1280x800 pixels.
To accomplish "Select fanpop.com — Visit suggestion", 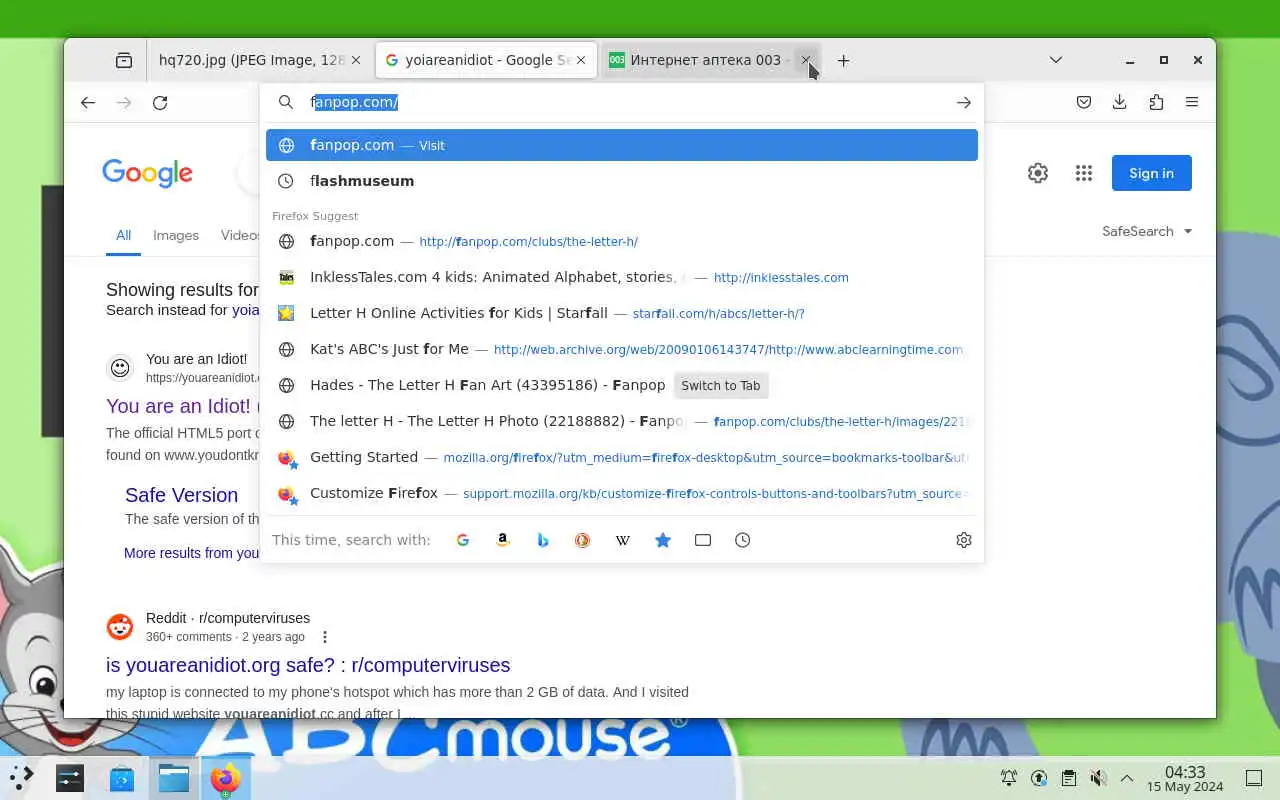I will [x=622, y=145].
